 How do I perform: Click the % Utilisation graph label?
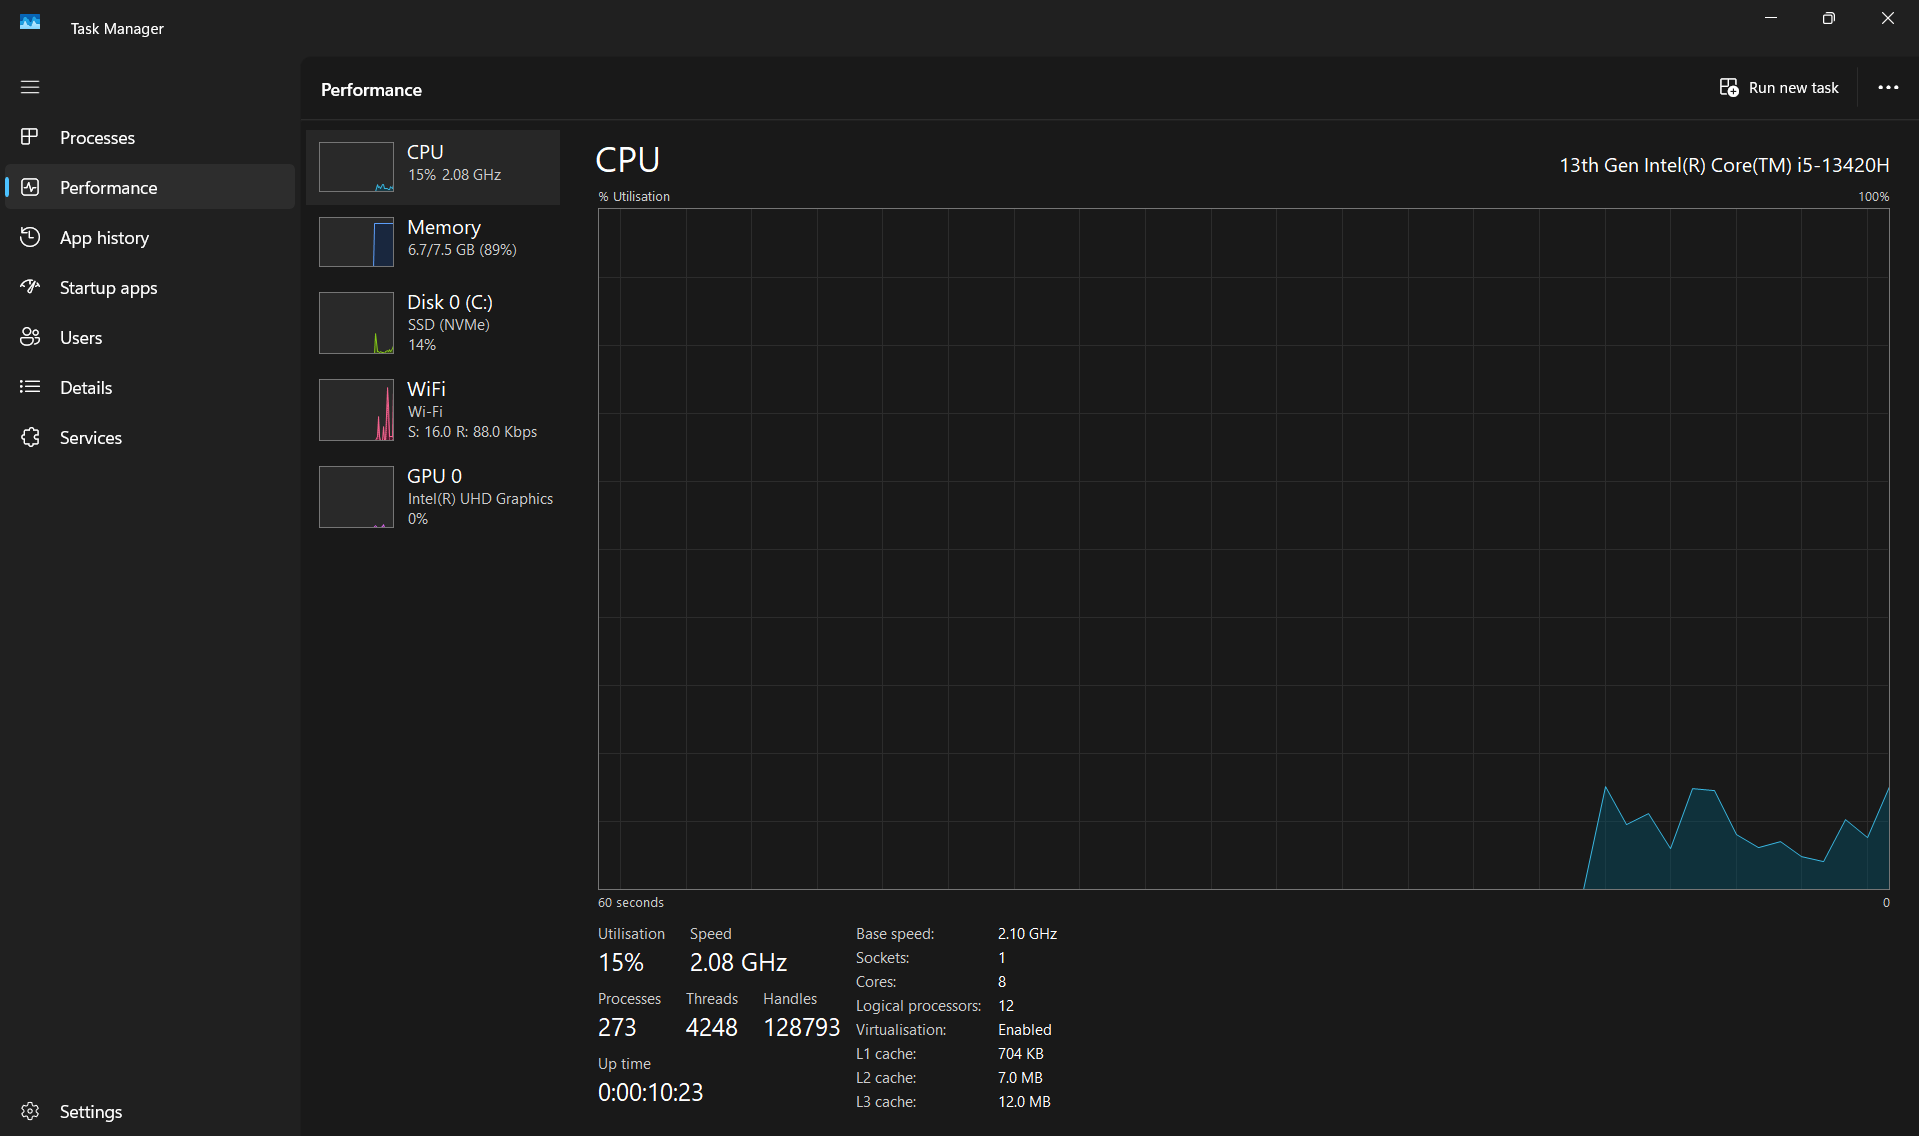[634, 196]
